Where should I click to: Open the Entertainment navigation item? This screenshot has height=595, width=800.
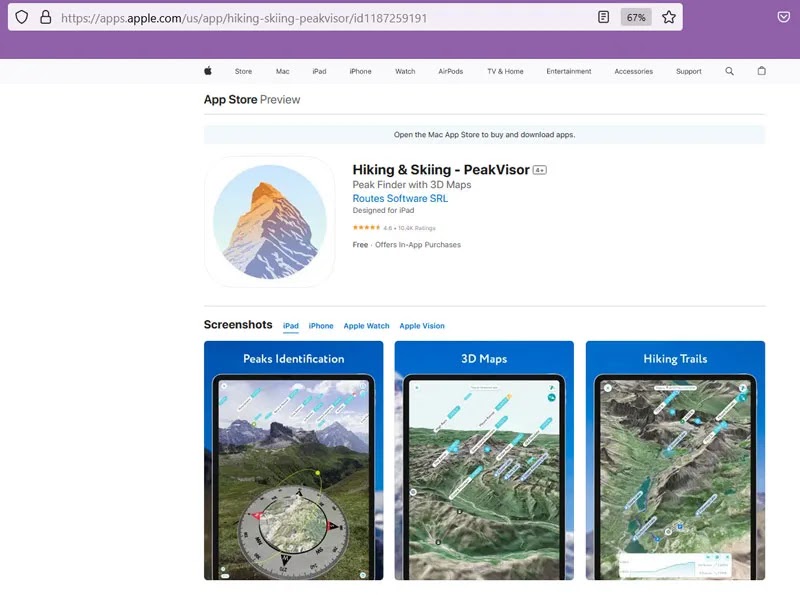(569, 71)
